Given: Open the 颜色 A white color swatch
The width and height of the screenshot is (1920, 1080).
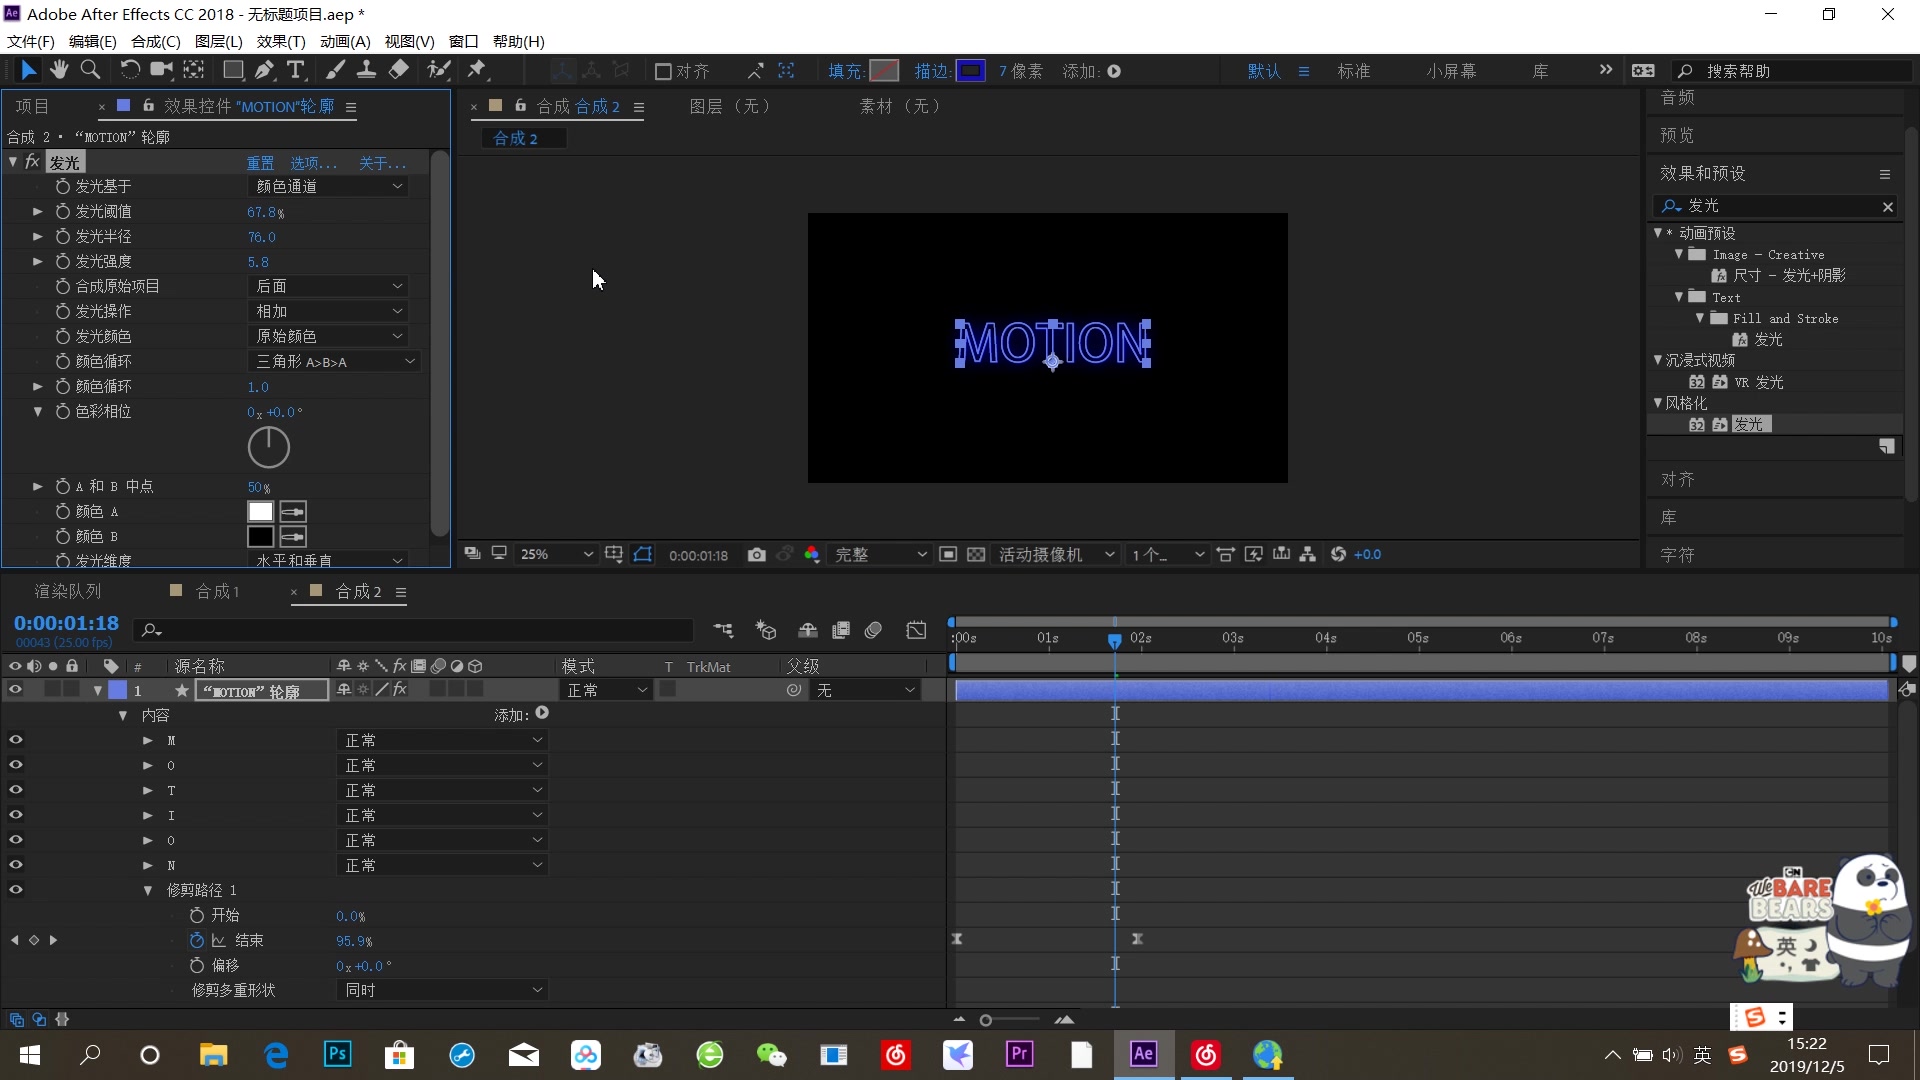Looking at the screenshot, I should point(260,512).
